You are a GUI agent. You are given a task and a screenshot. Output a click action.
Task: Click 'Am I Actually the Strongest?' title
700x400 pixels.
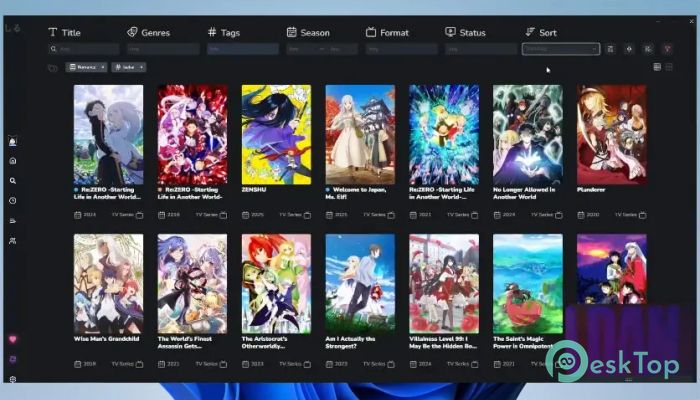tap(350, 342)
